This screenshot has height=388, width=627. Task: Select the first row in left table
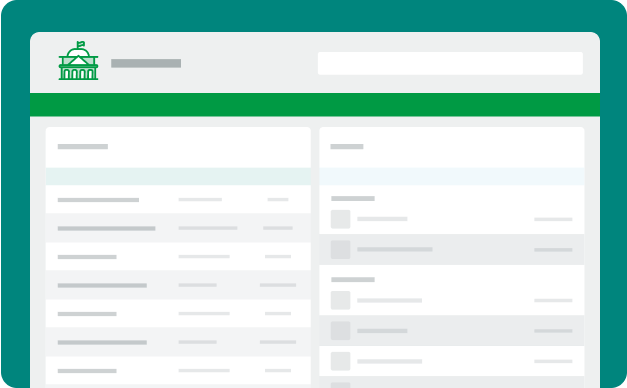coord(178,199)
